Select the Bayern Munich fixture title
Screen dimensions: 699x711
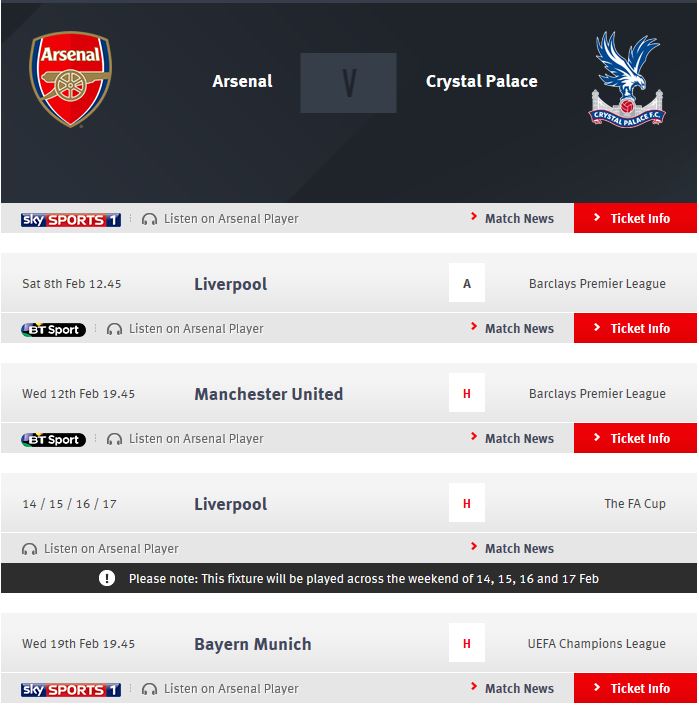252,643
